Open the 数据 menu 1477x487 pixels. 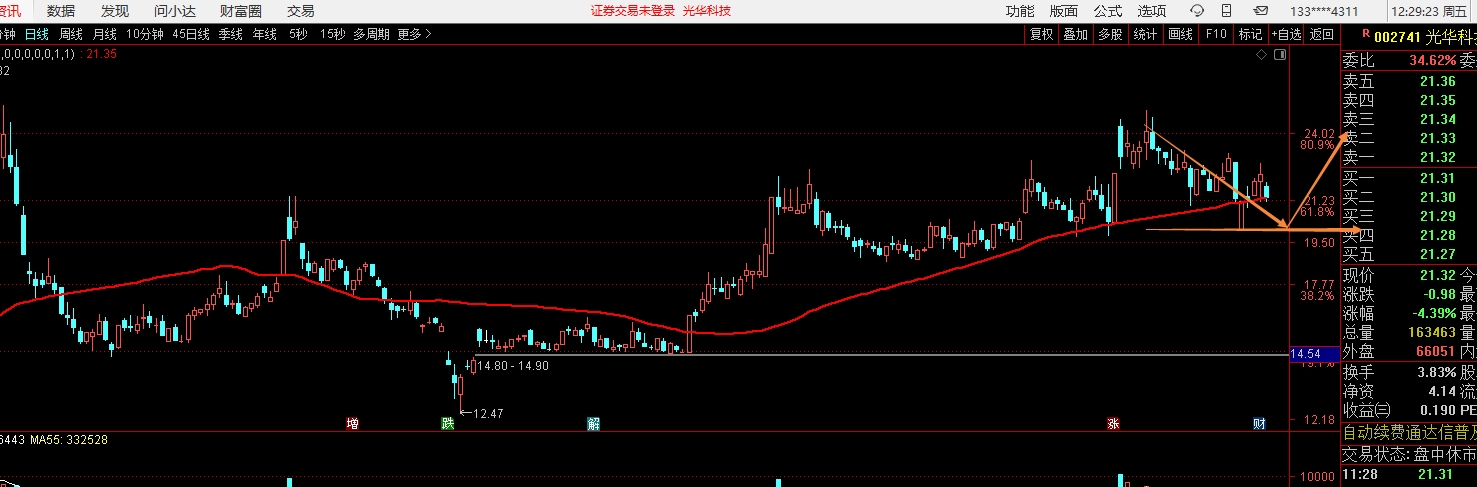coord(61,11)
